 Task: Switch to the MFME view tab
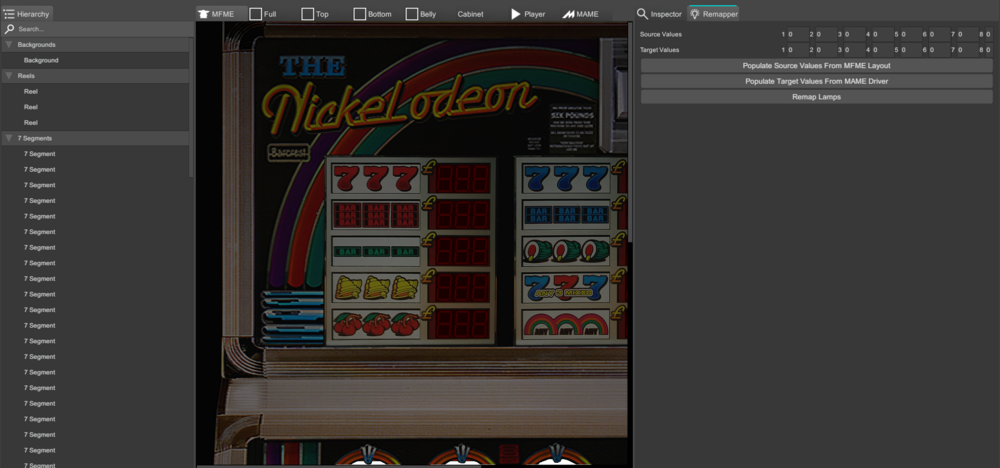pyautogui.click(x=221, y=13)
